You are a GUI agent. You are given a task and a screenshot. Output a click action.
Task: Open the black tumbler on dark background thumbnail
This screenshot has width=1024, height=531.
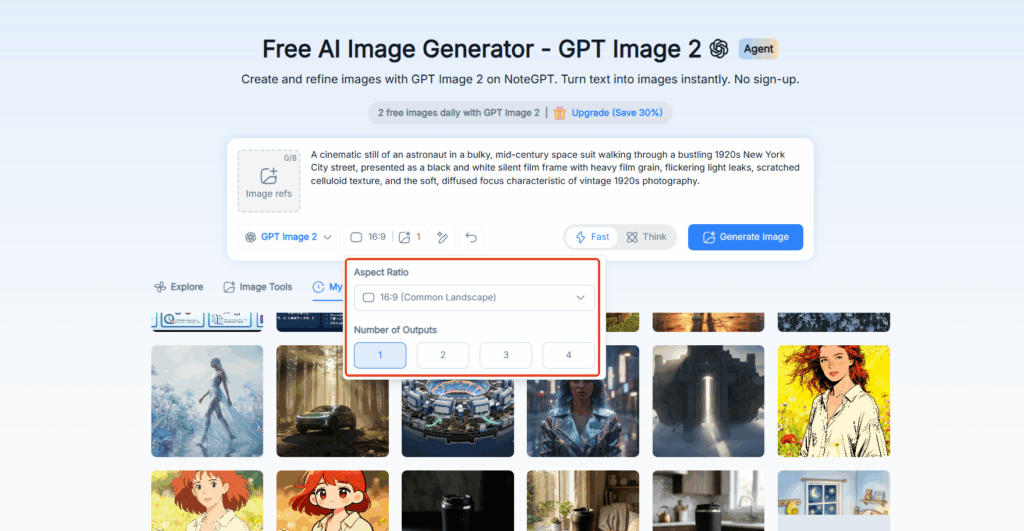pos(458,500)
